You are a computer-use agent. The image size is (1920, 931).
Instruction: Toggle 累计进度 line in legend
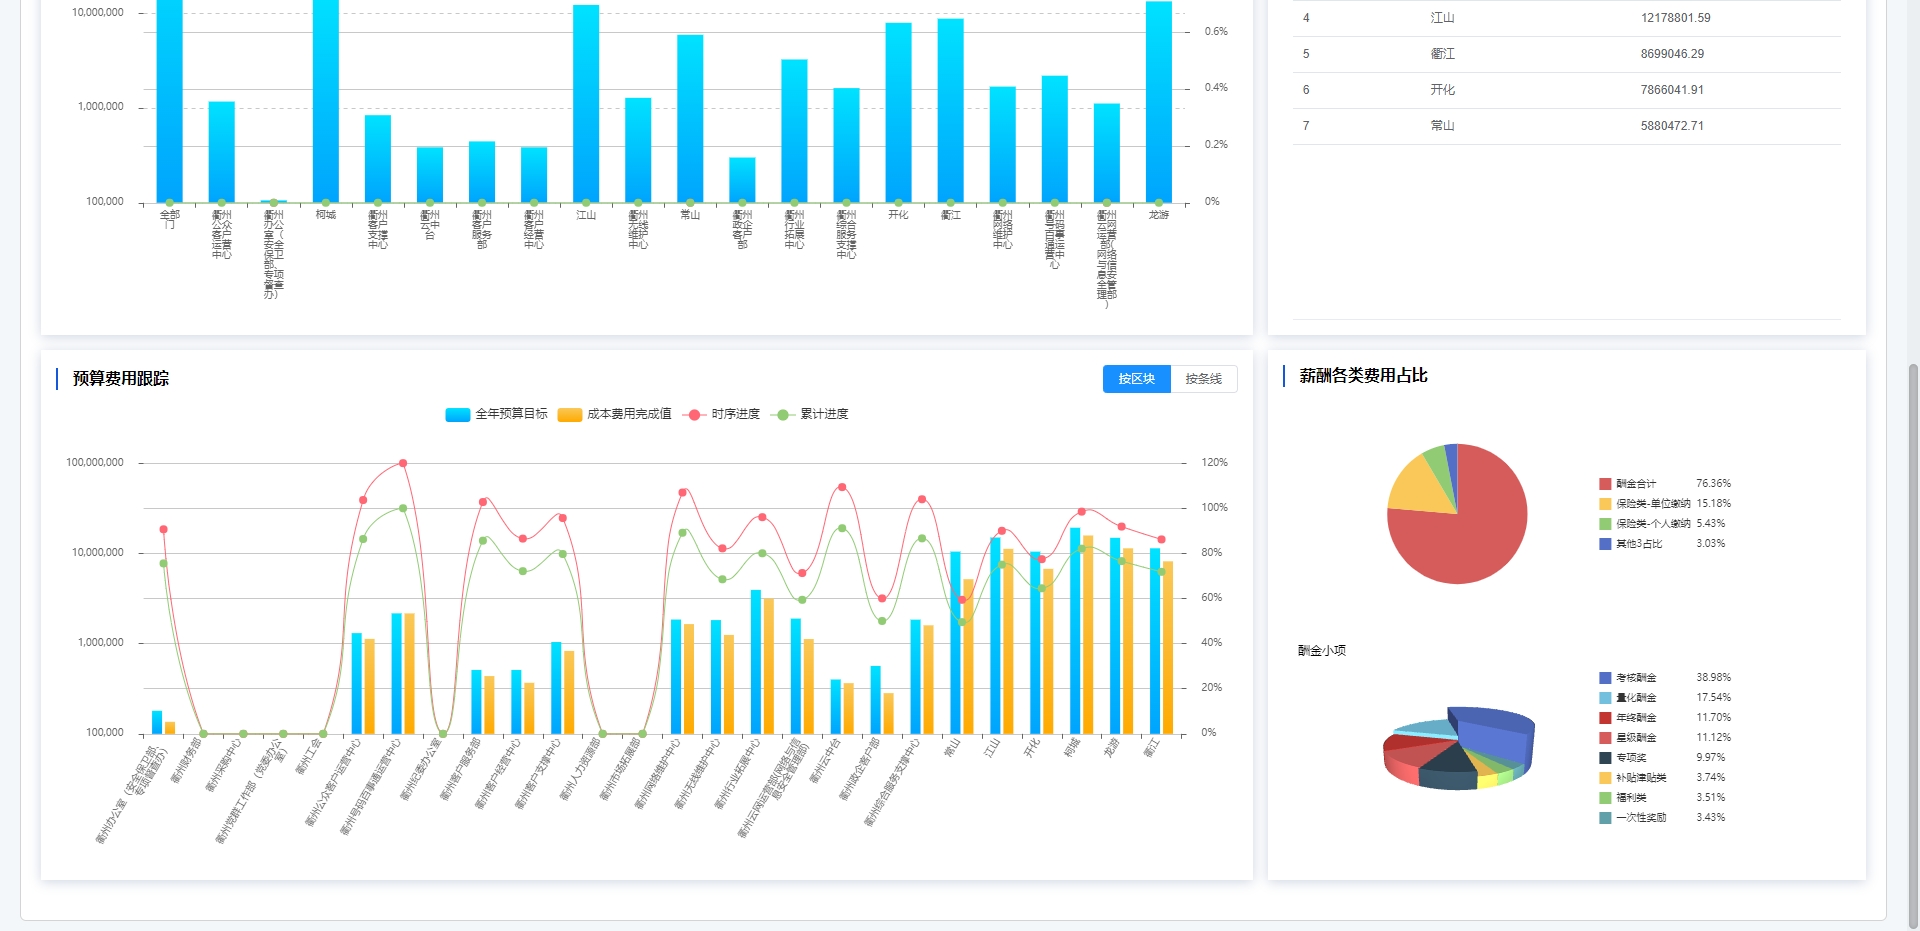coord(811,414)
